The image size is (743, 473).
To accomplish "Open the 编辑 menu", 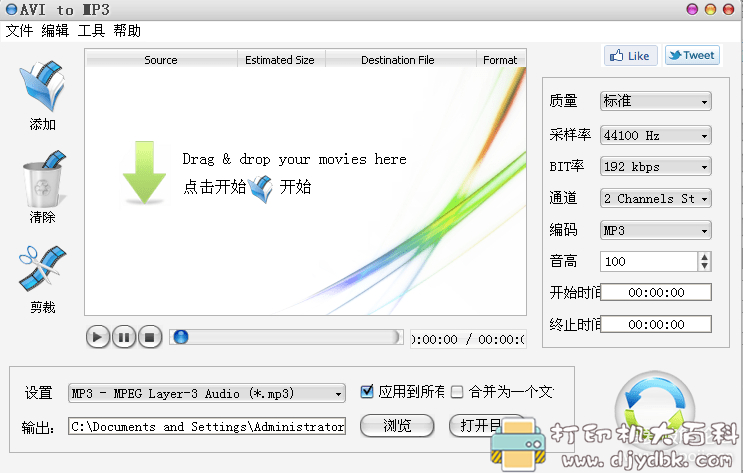I will click(x=55, y=31).
